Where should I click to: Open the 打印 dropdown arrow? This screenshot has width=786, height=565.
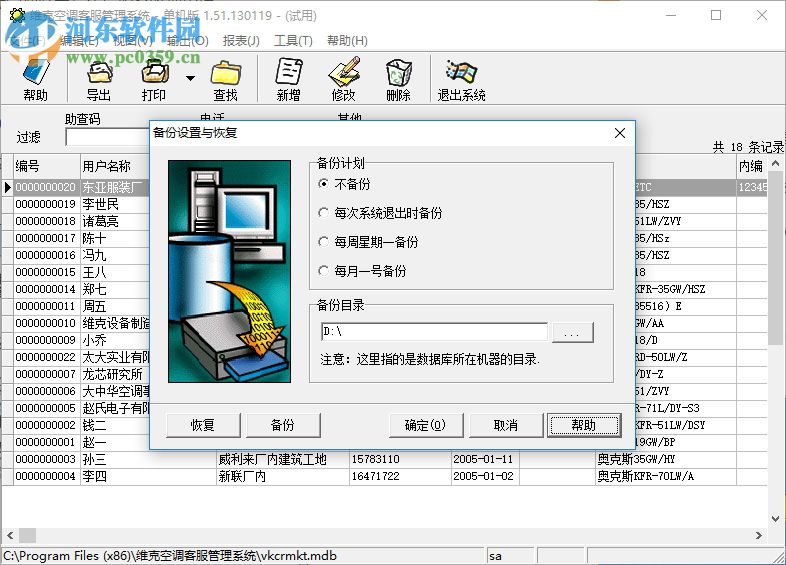190,78
